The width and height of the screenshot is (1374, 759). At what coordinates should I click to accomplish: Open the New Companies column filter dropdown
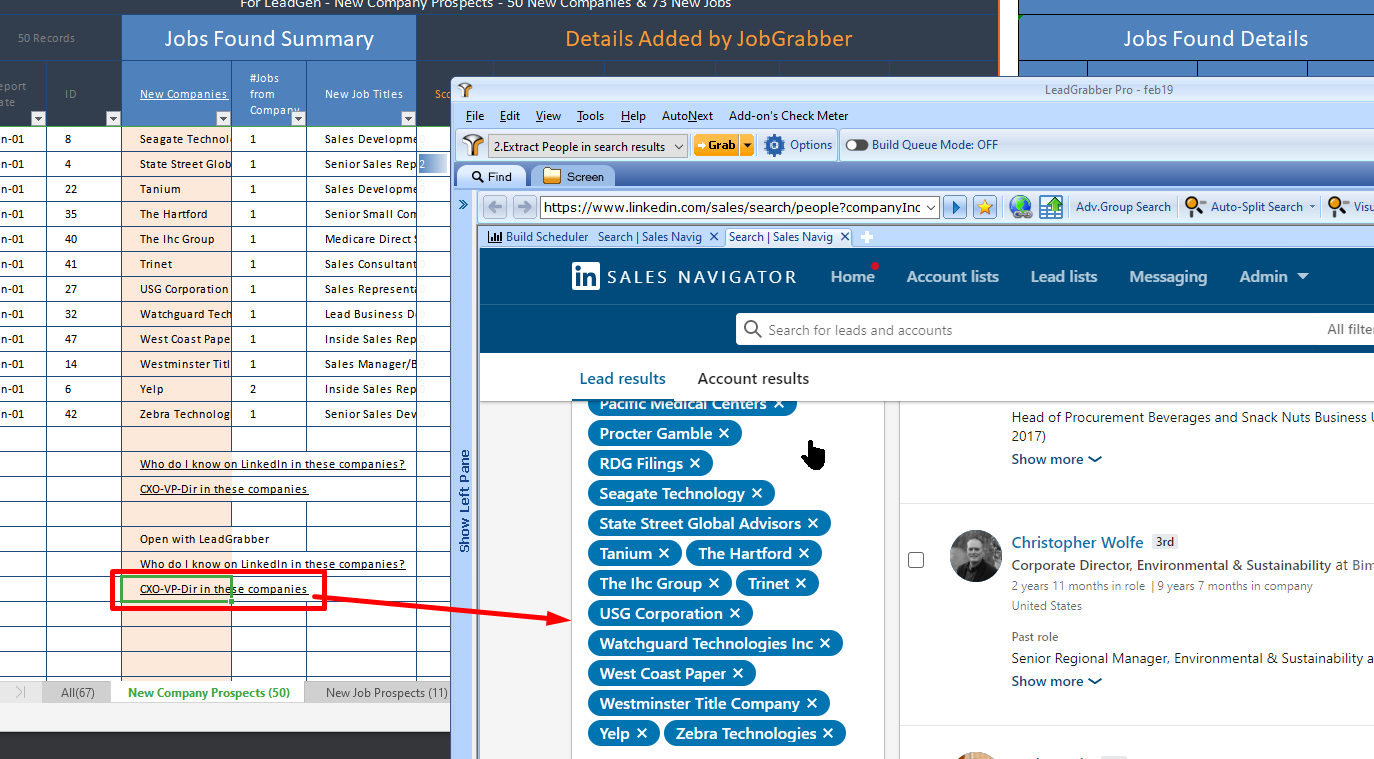pyautogui.click(x=223, y=119)
